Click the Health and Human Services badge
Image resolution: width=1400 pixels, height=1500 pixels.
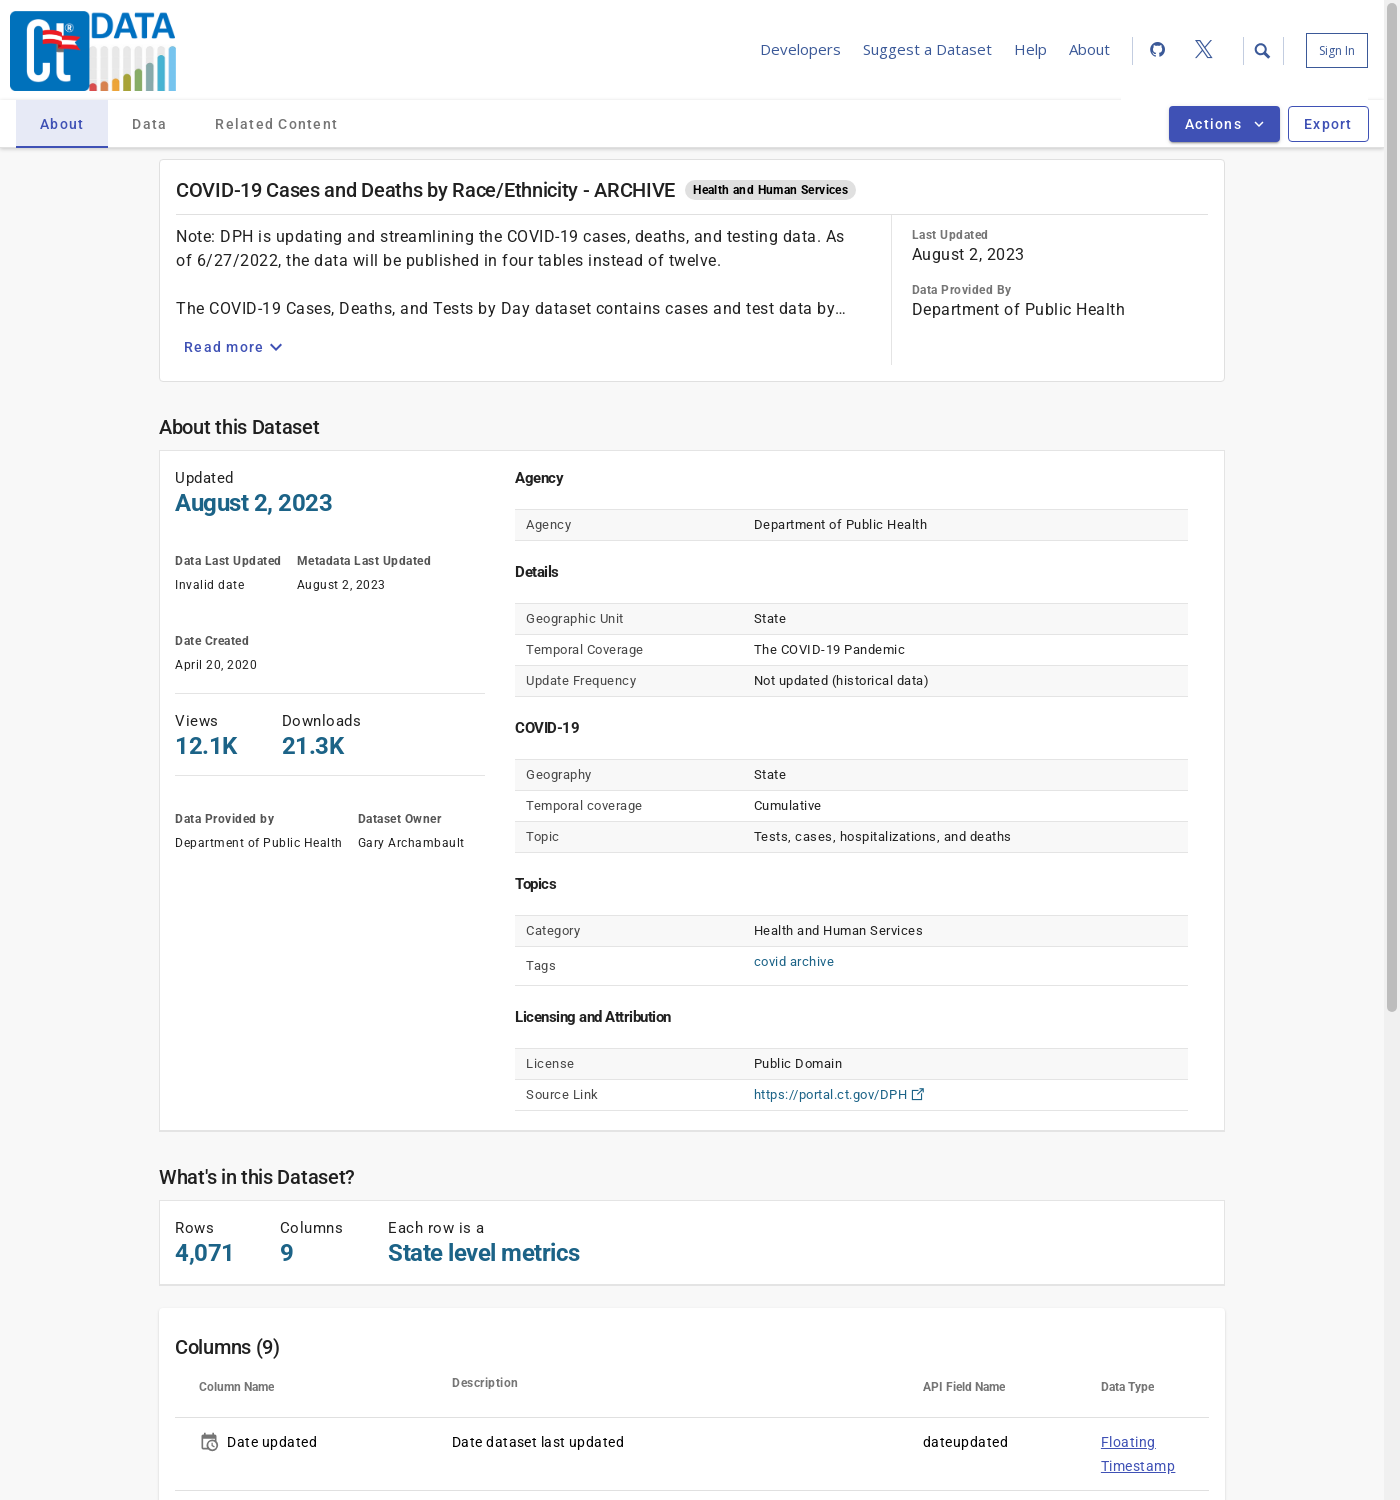pos(770,190)
